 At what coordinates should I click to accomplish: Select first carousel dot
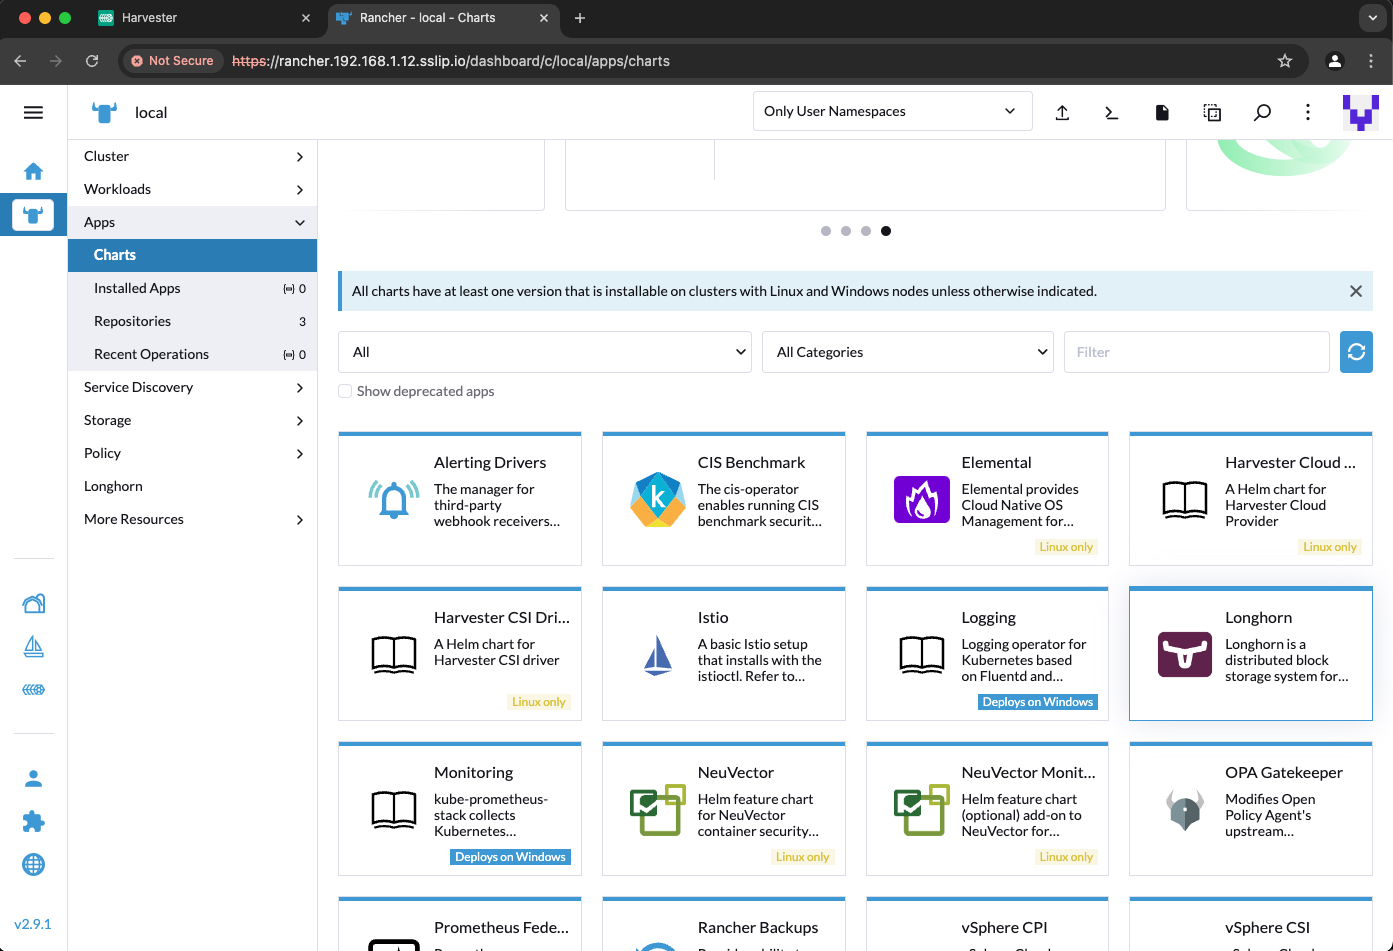tap(826, 231)
